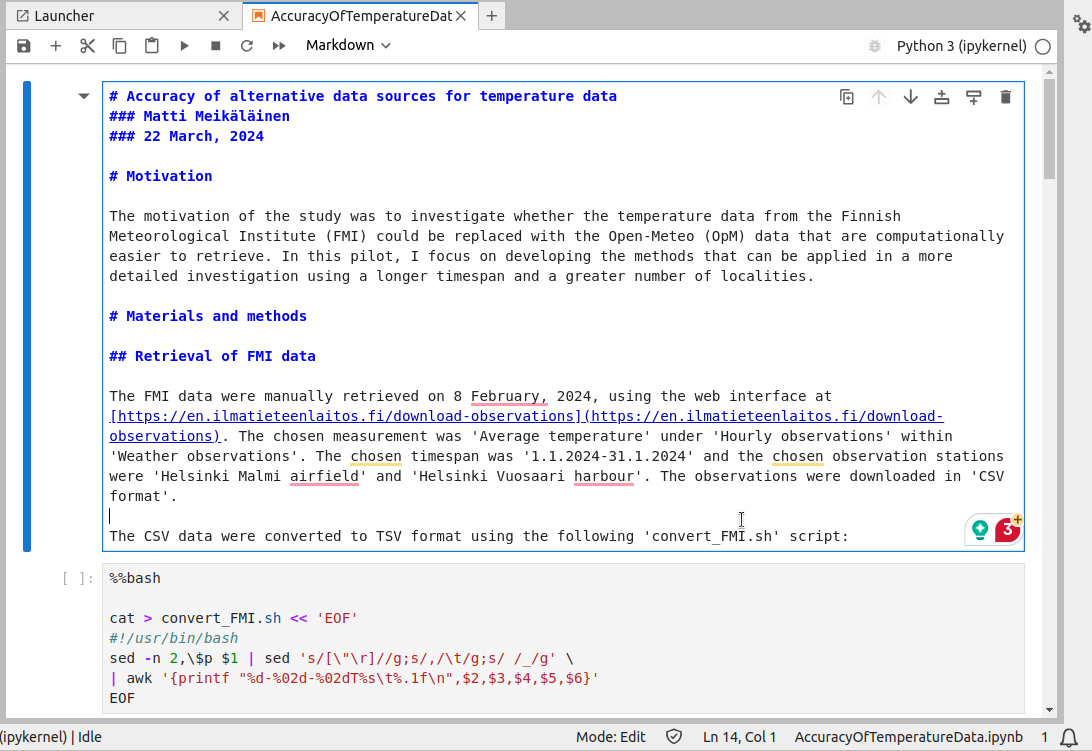1092x751 pixels.
Task: Click the first underlined word 'chosen'
Action: click(376, 456)
